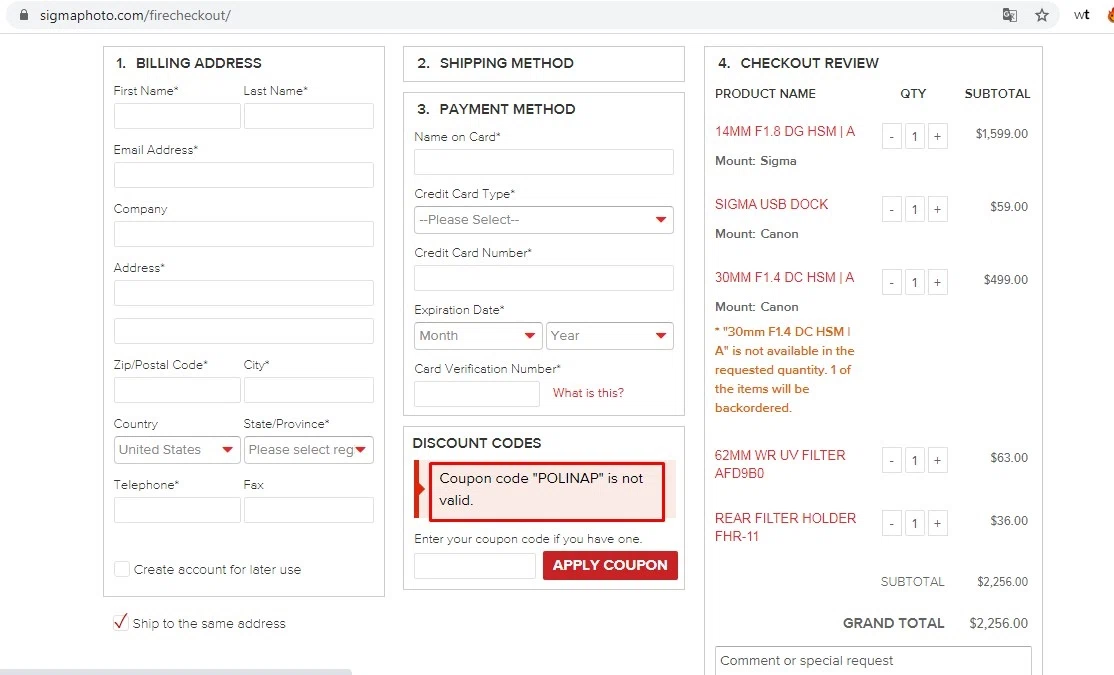Open the Credit Card Type dropdown

(543, 220)
